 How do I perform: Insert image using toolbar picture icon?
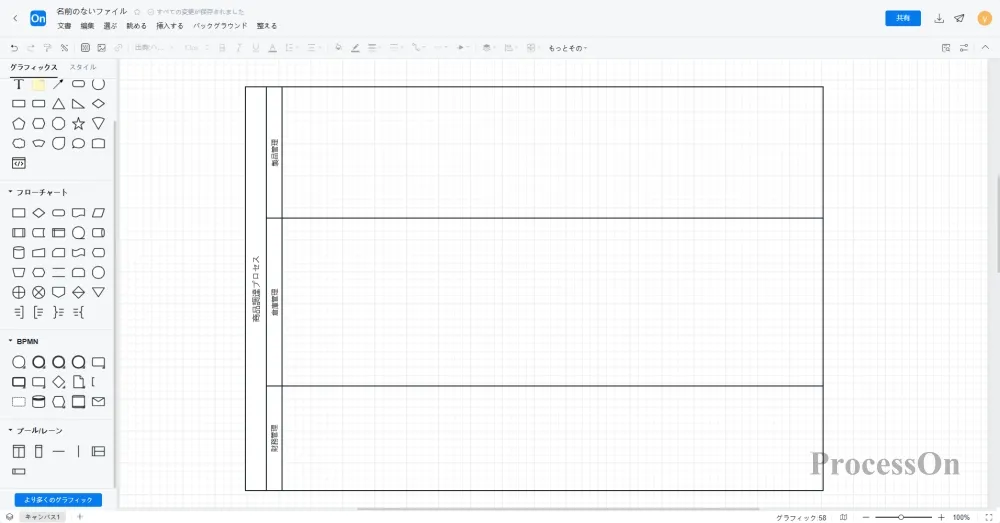101,47
